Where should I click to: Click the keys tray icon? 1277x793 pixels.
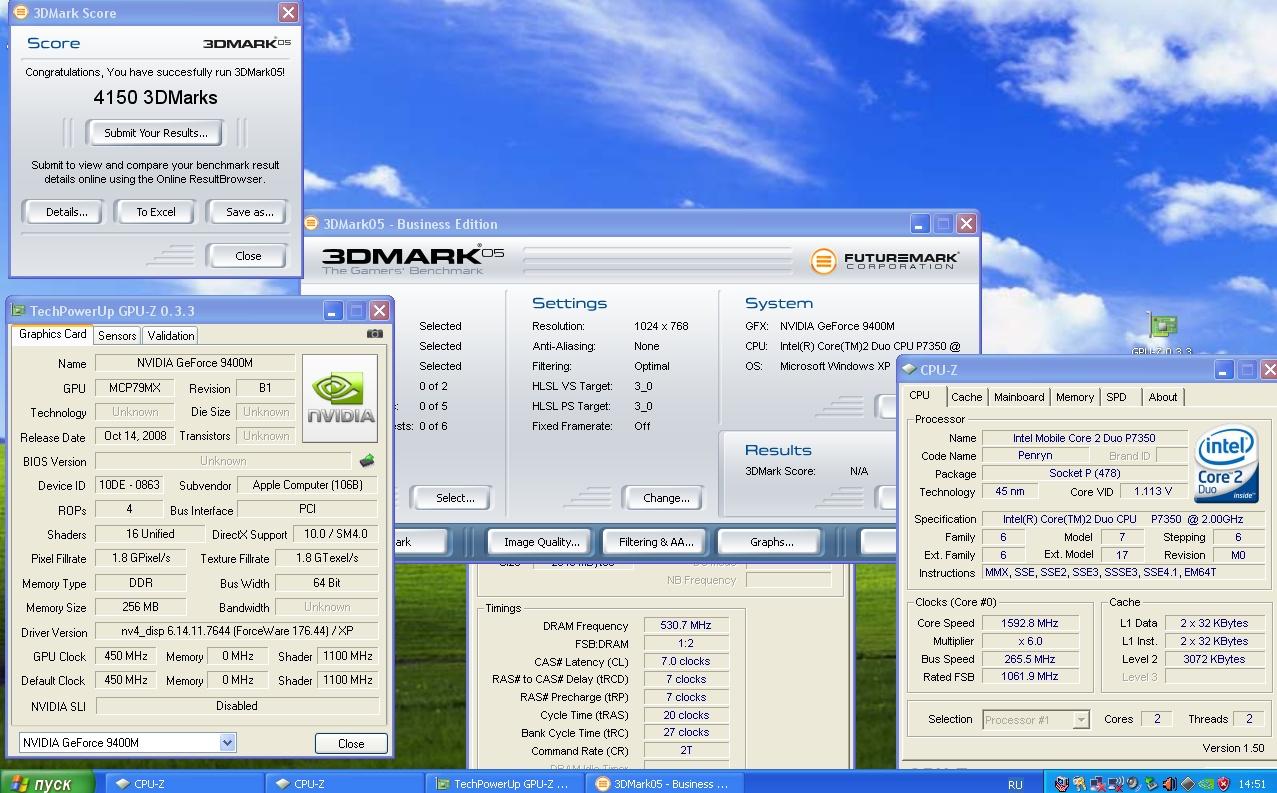pyautogui.click(x=1079, y=783)
